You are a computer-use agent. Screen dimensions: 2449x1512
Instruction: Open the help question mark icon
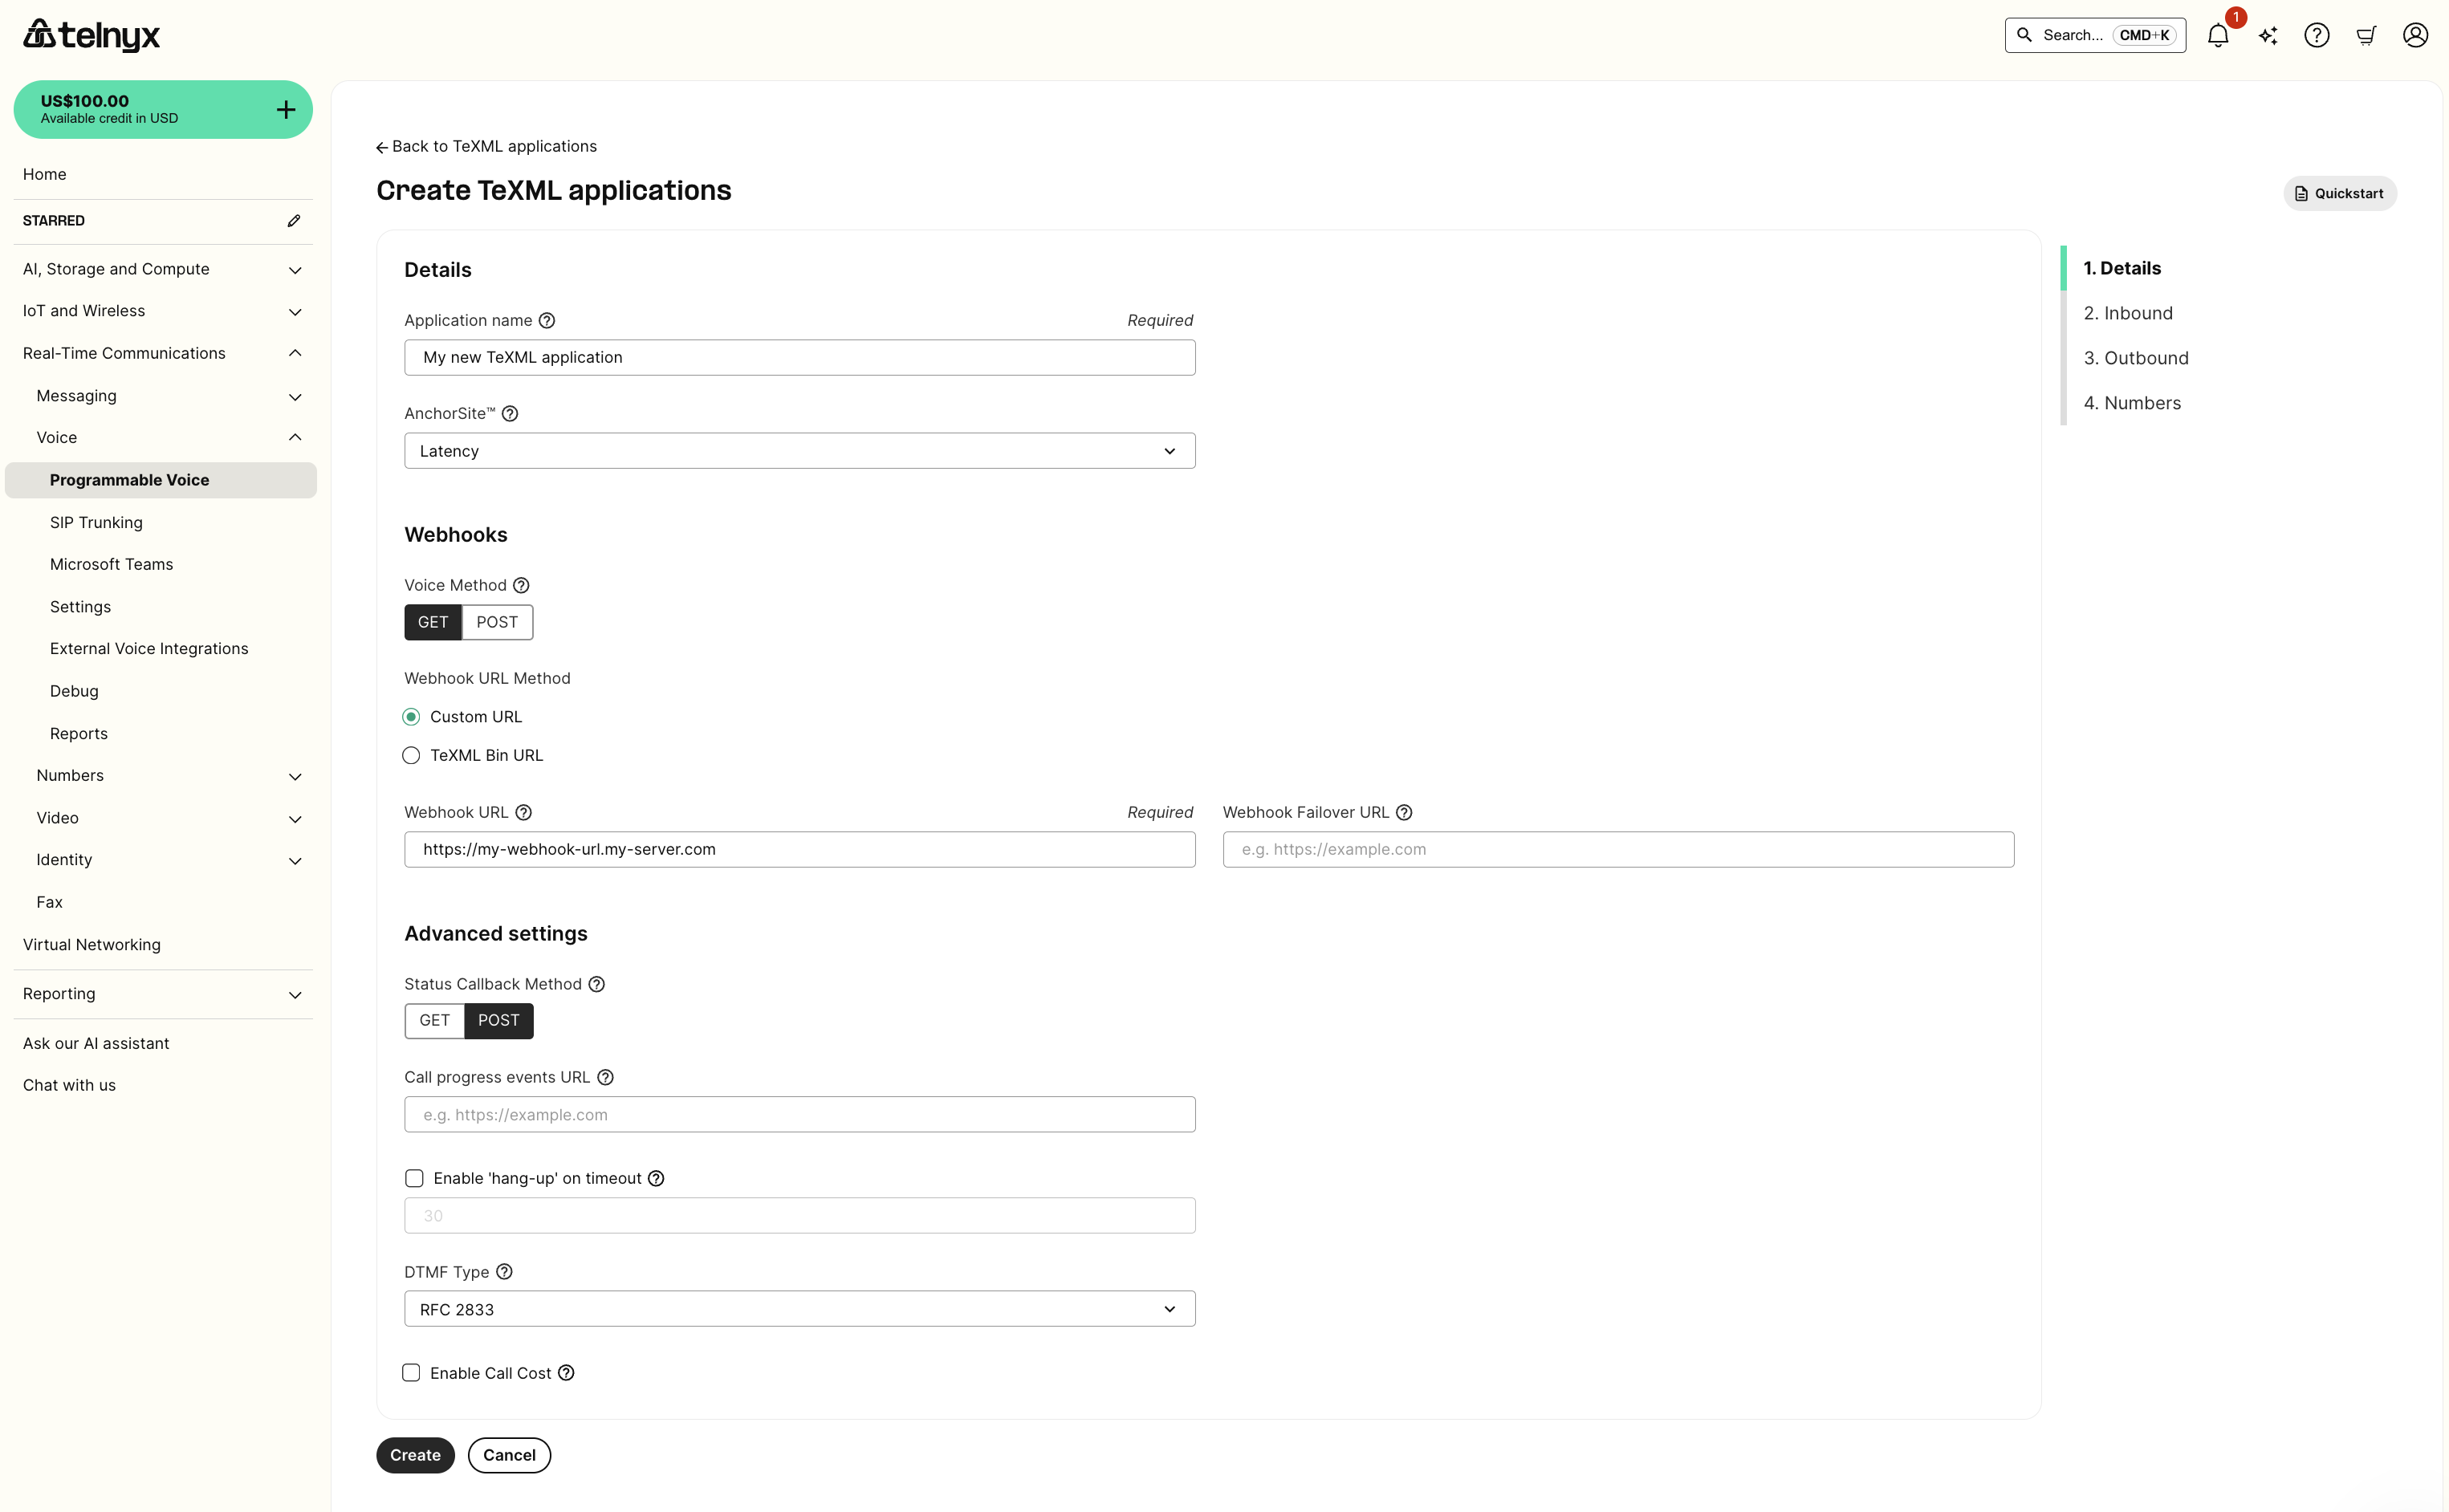[2316, 35]
